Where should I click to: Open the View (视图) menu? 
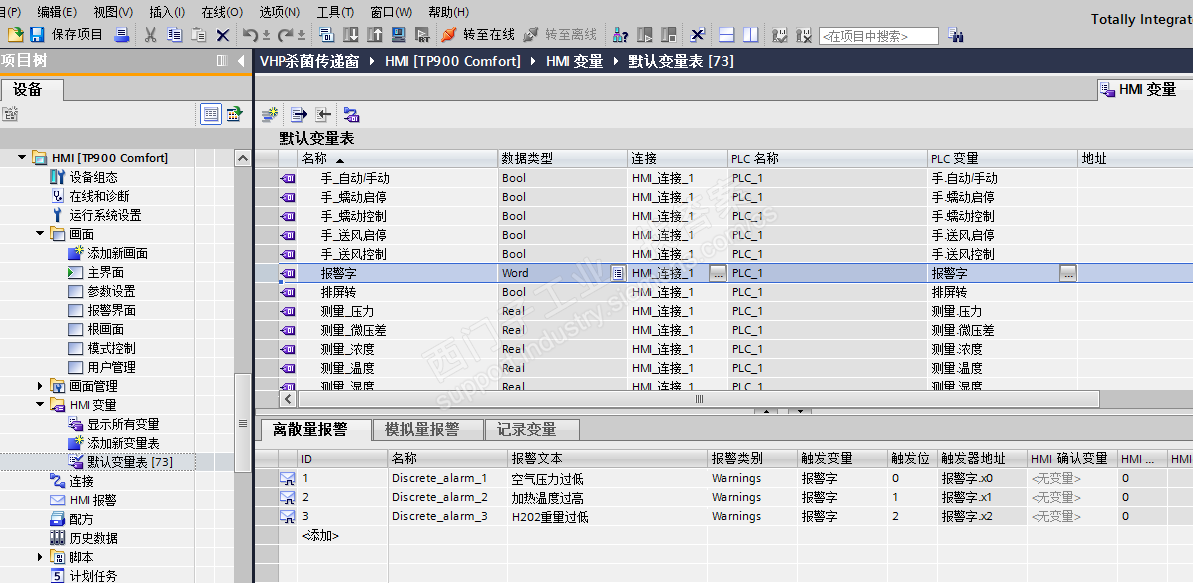[113, 12]
